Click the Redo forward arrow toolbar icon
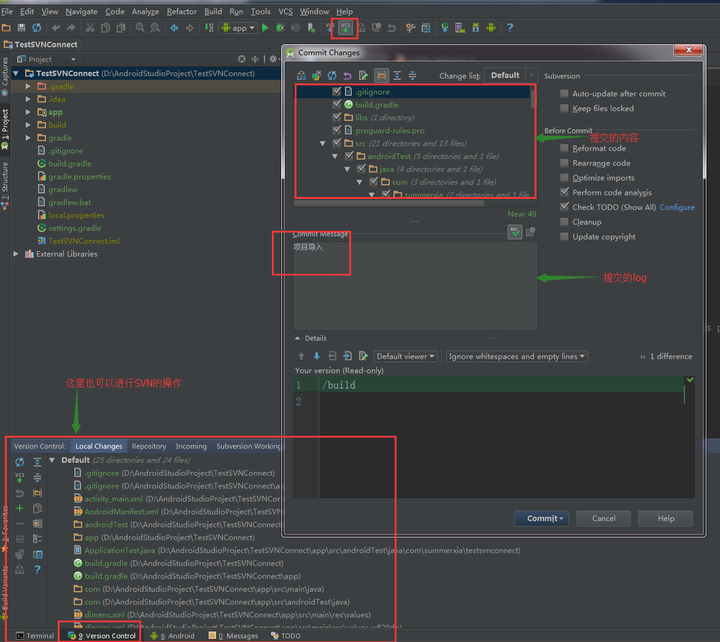This screenshot has height=642, width=720. click(71, 28)
